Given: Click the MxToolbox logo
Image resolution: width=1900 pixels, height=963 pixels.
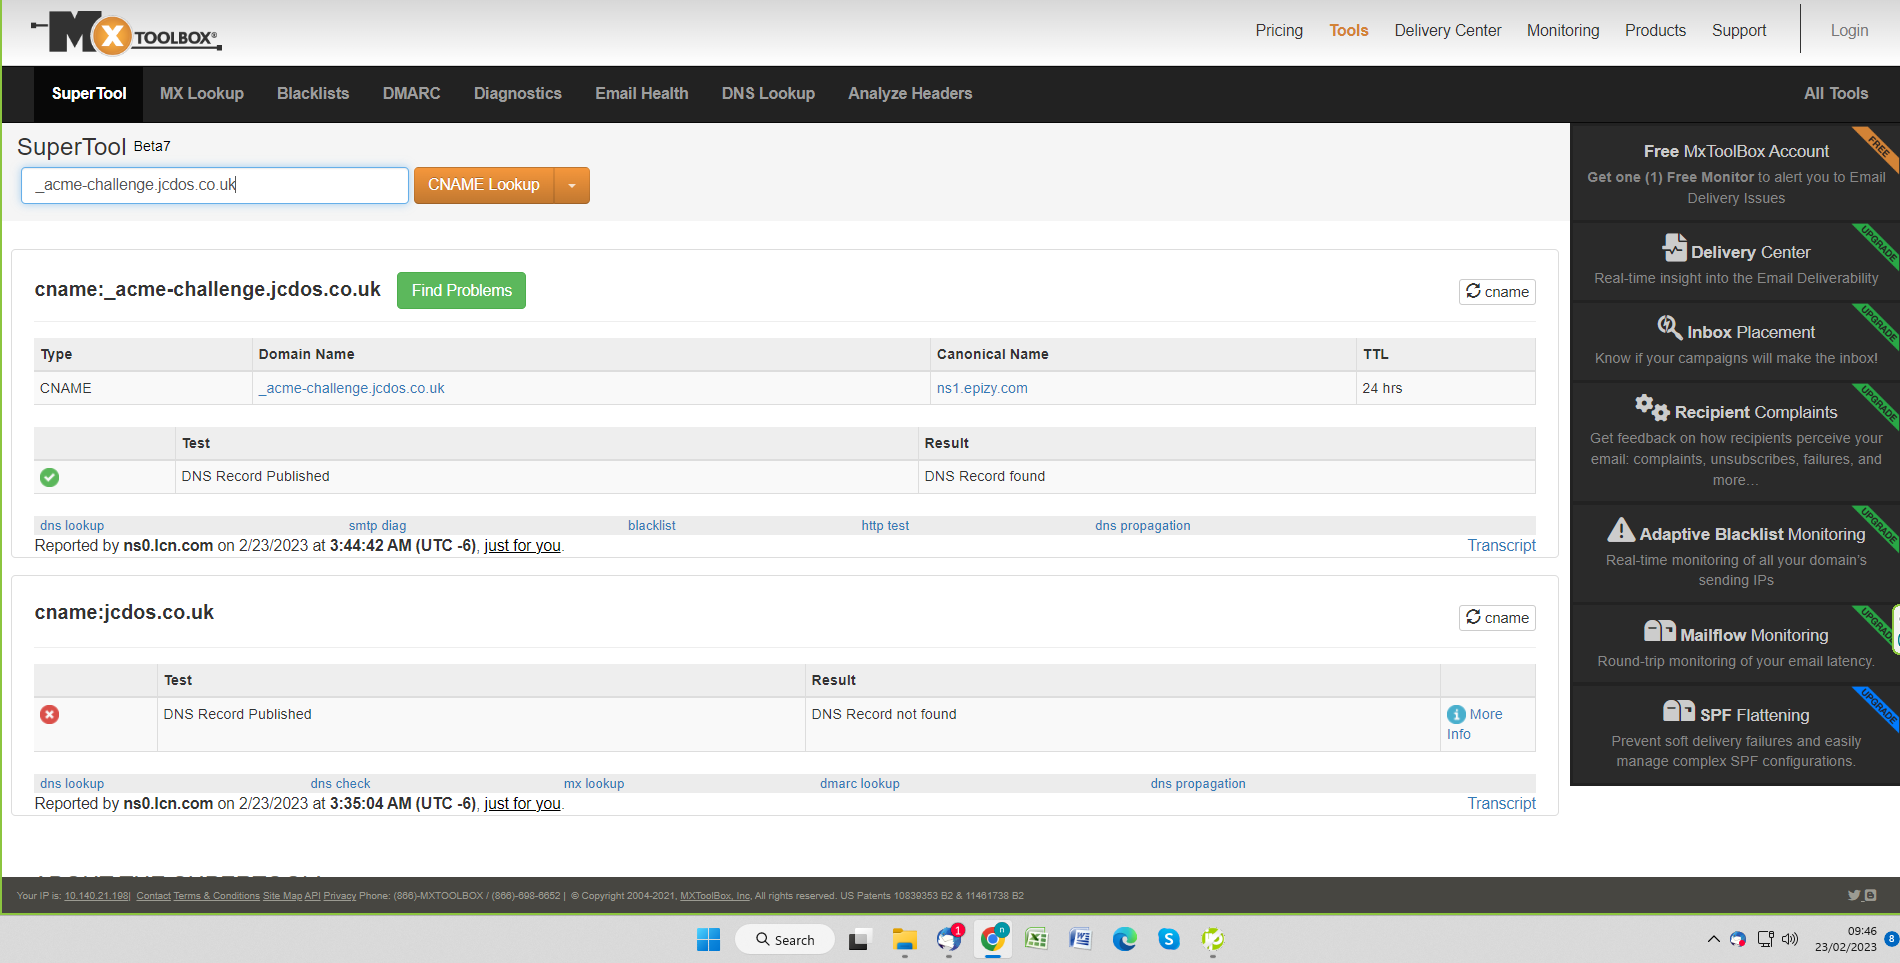Looking at the screenshot, I should 126,34.
